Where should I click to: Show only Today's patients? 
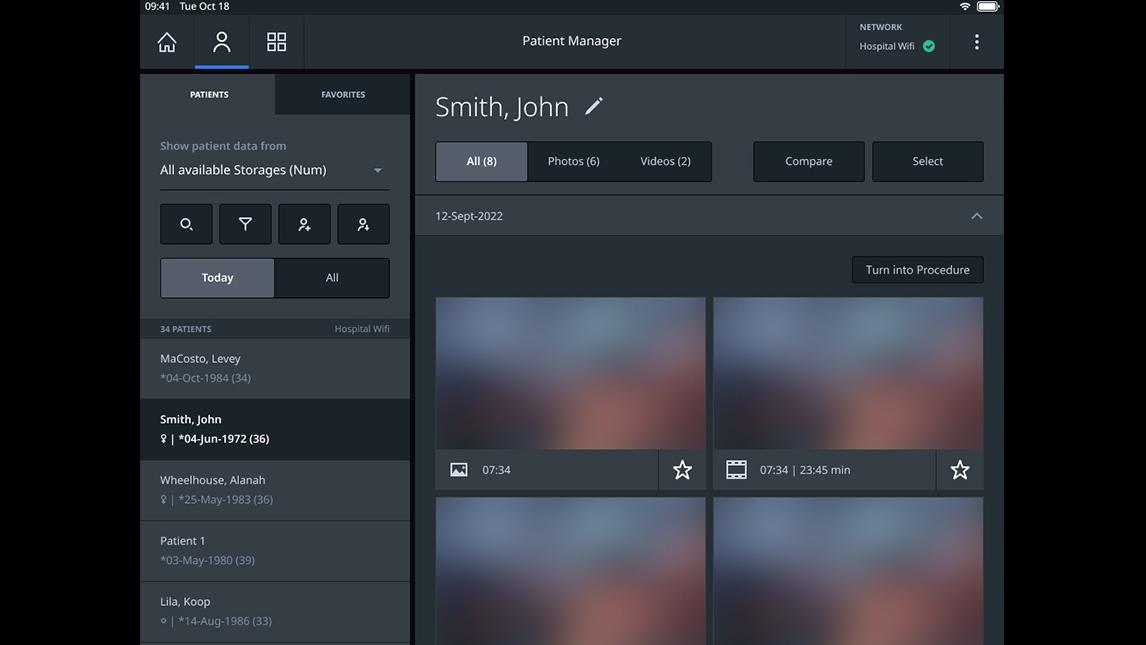coord(217,278)
